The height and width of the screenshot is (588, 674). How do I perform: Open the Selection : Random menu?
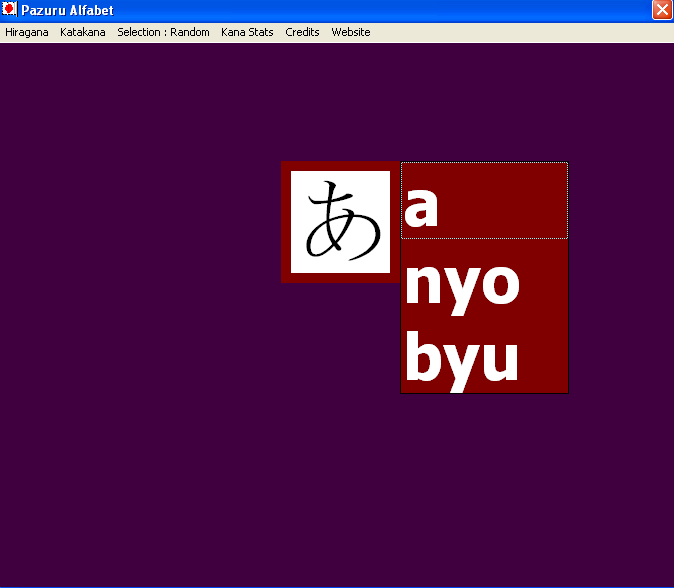(x=163, y=32)
